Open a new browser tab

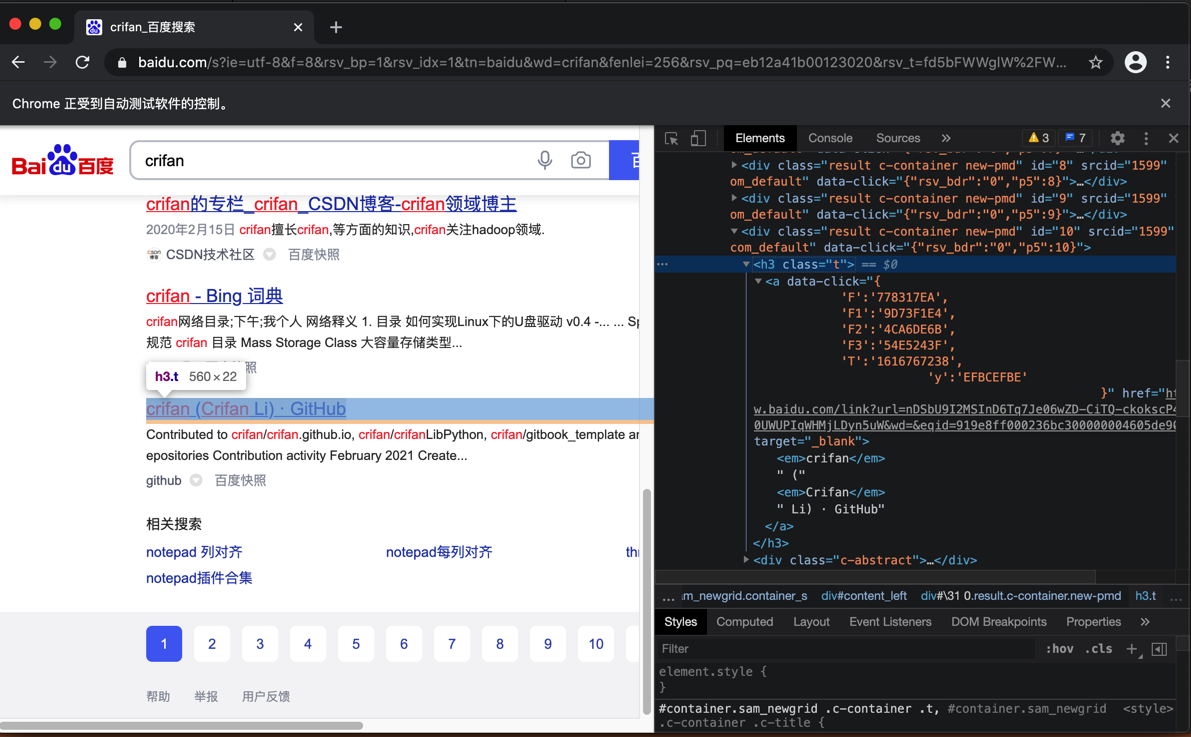point(336,27)
